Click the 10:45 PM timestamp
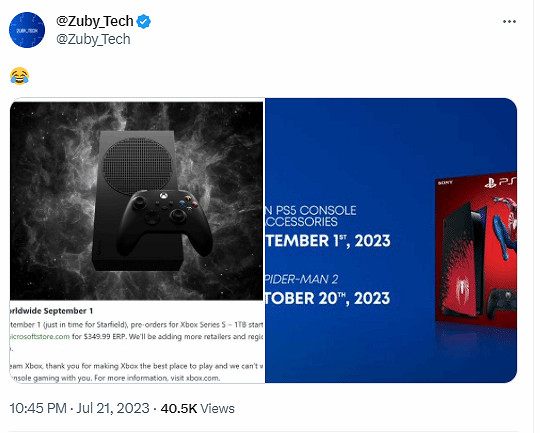Image resolution: width=540 pixels, height=433 pixels. pyautogui.click(x=38, y=409)
